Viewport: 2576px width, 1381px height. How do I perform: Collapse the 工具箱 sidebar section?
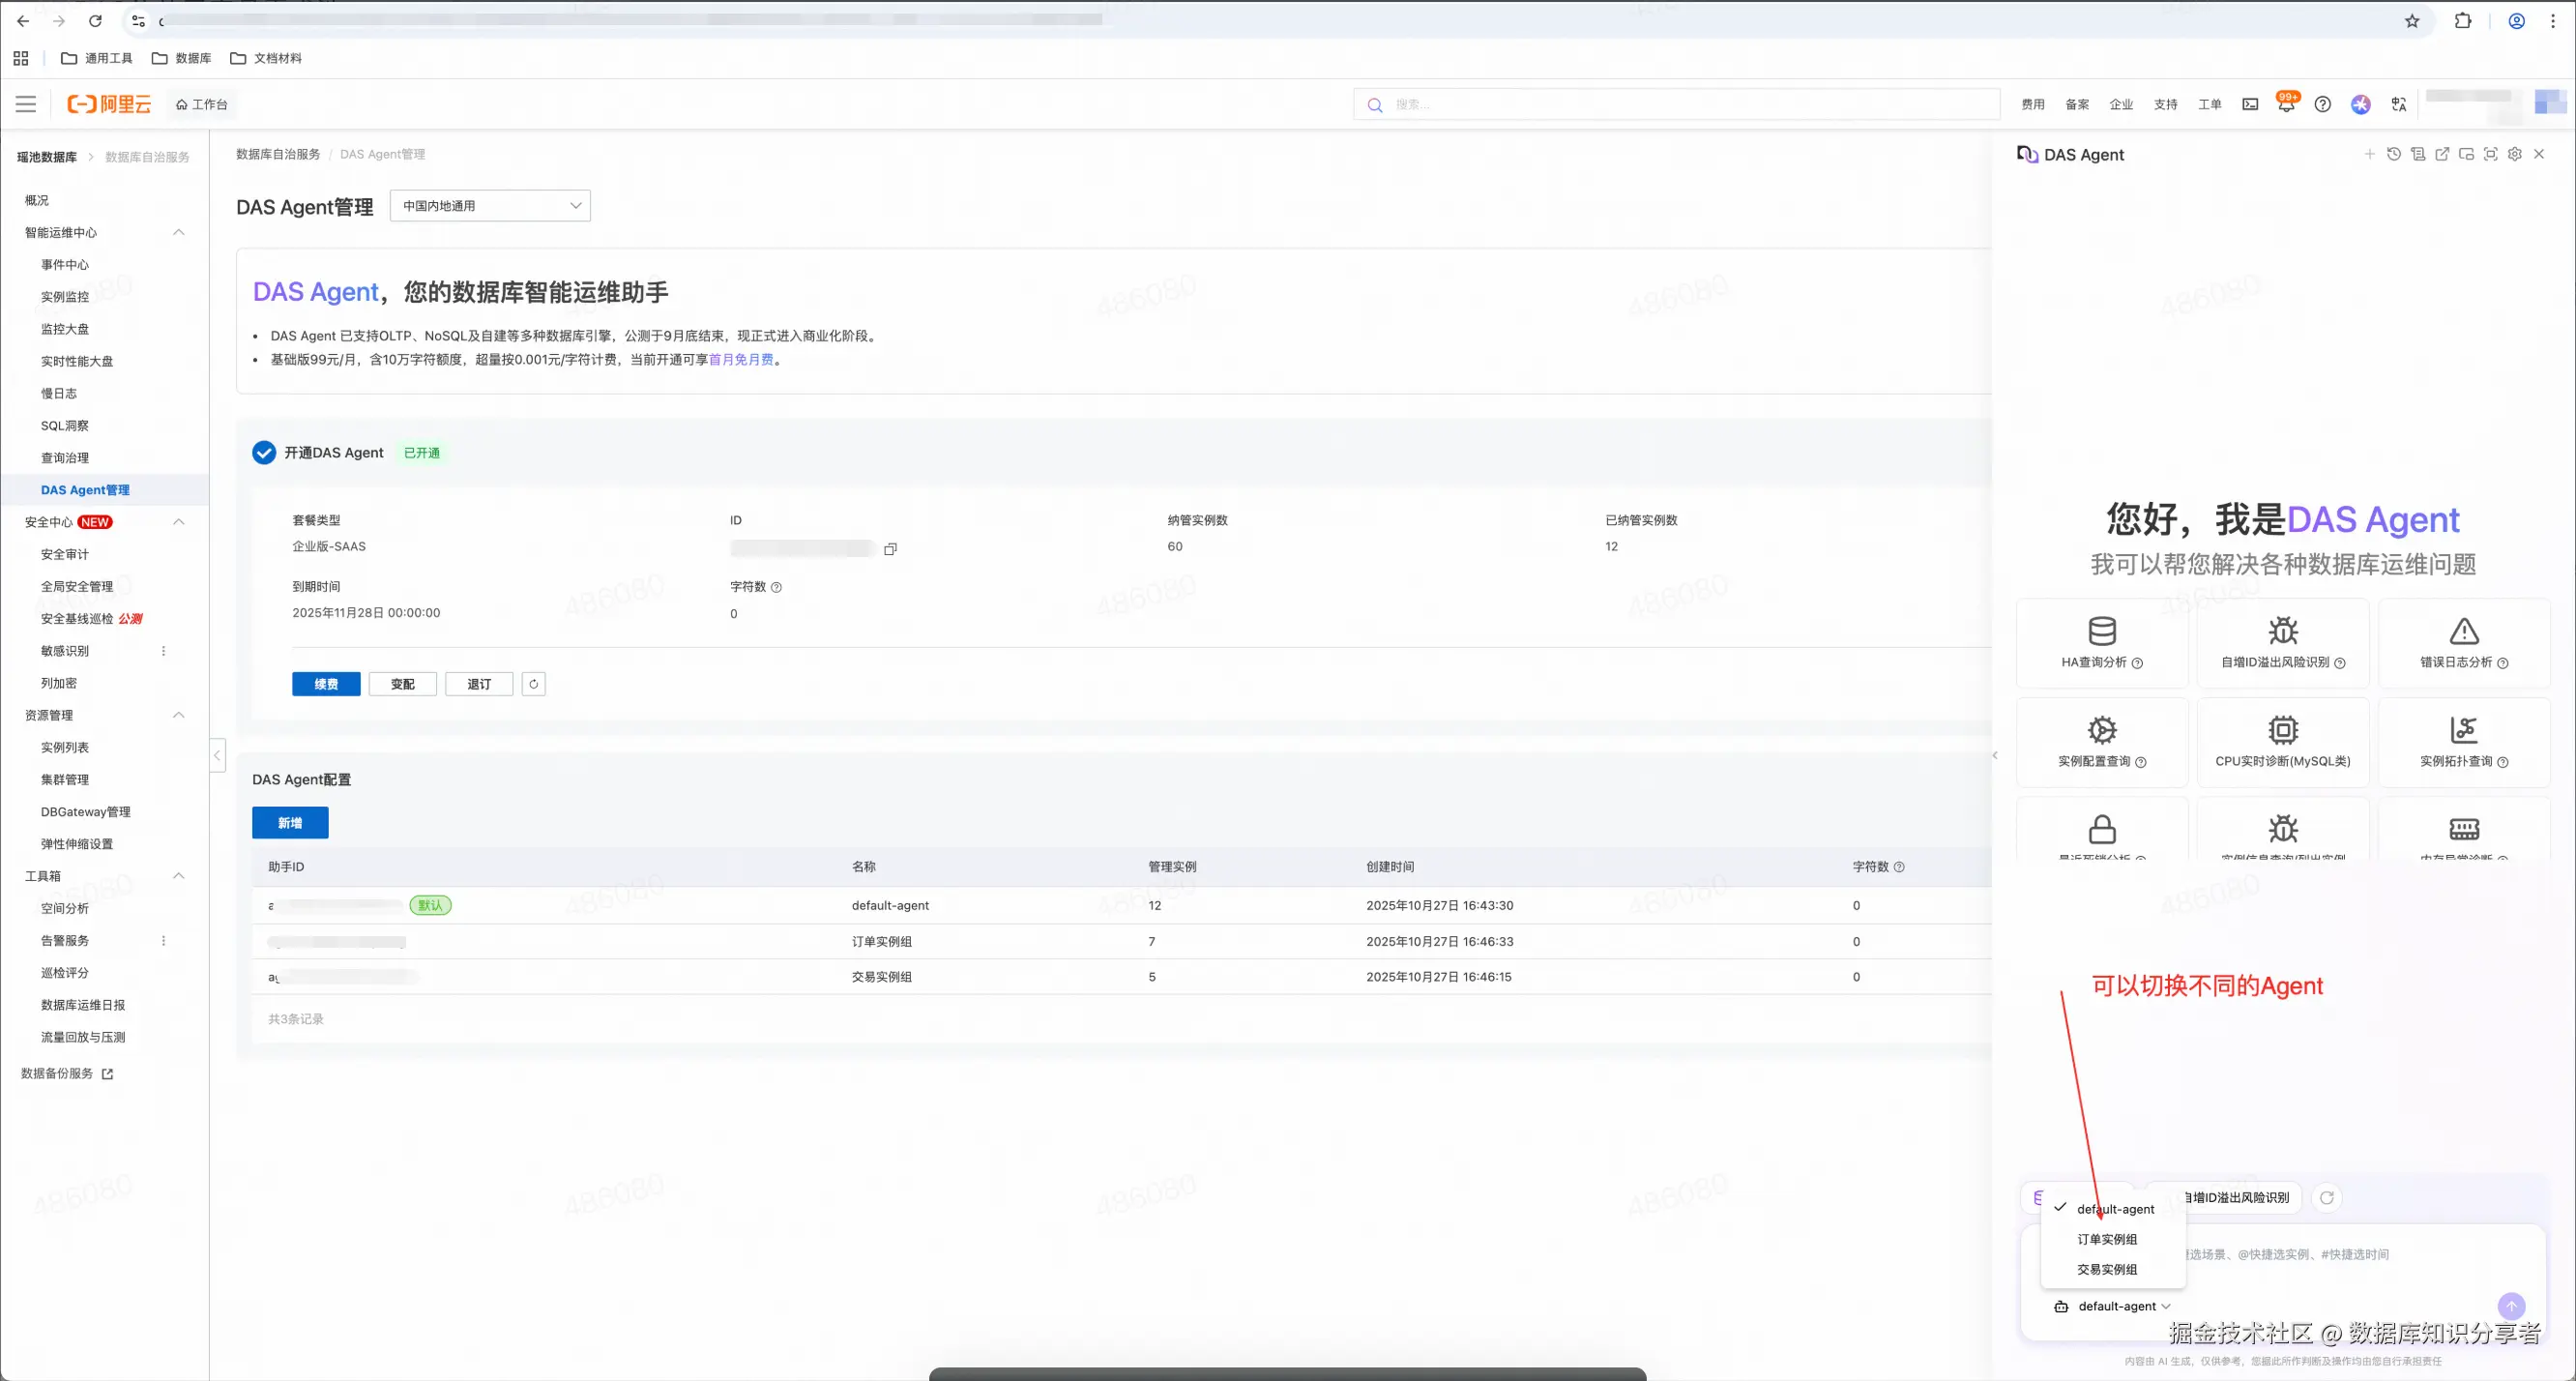[179, 876]
